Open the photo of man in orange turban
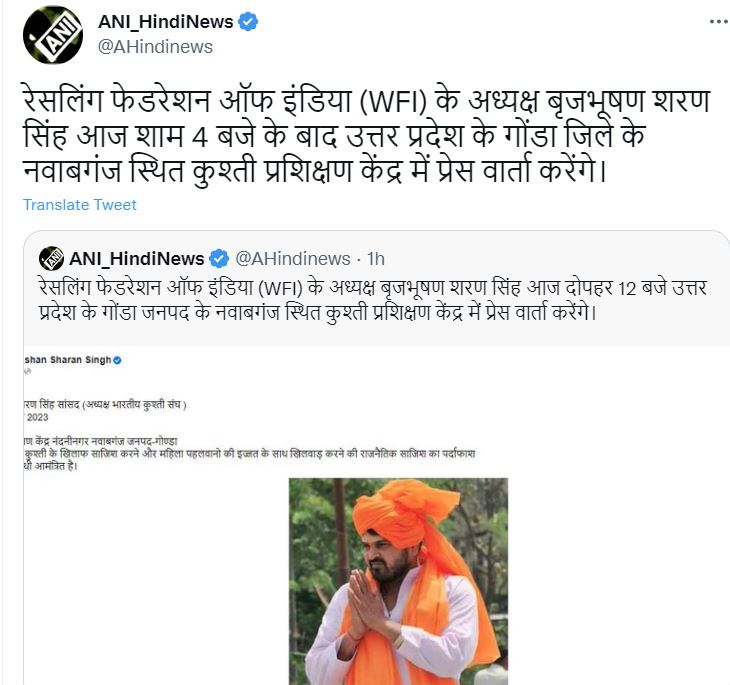This screenshot has width=730, height=685. click(x=399, y=581)
